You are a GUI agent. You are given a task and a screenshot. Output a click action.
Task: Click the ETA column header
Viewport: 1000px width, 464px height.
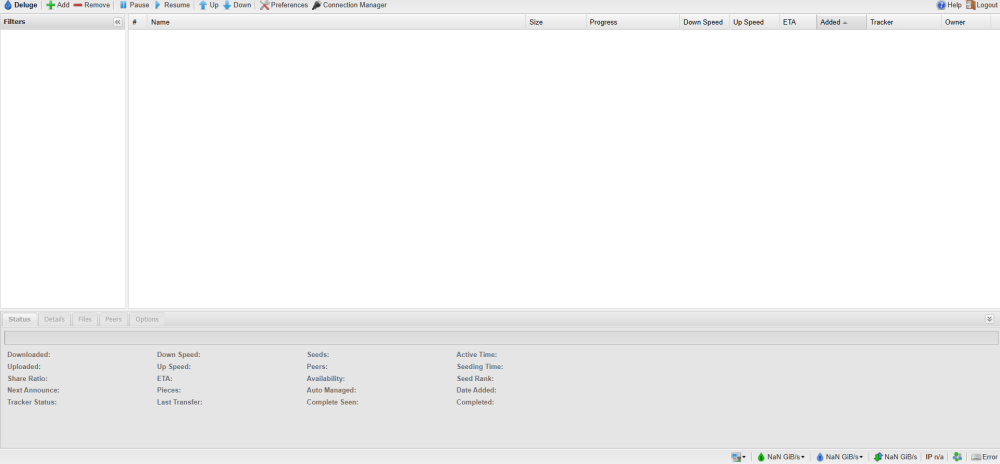[x=798, y=22]
